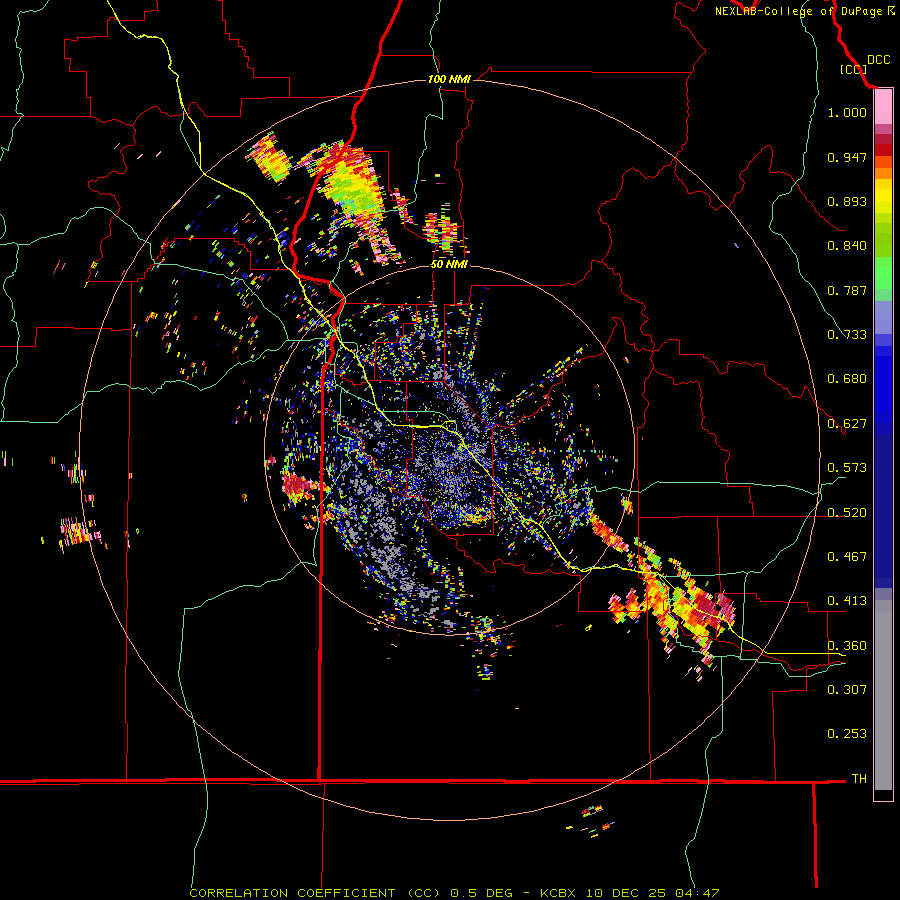Pick the red color bar segment

tap(883, 150)
